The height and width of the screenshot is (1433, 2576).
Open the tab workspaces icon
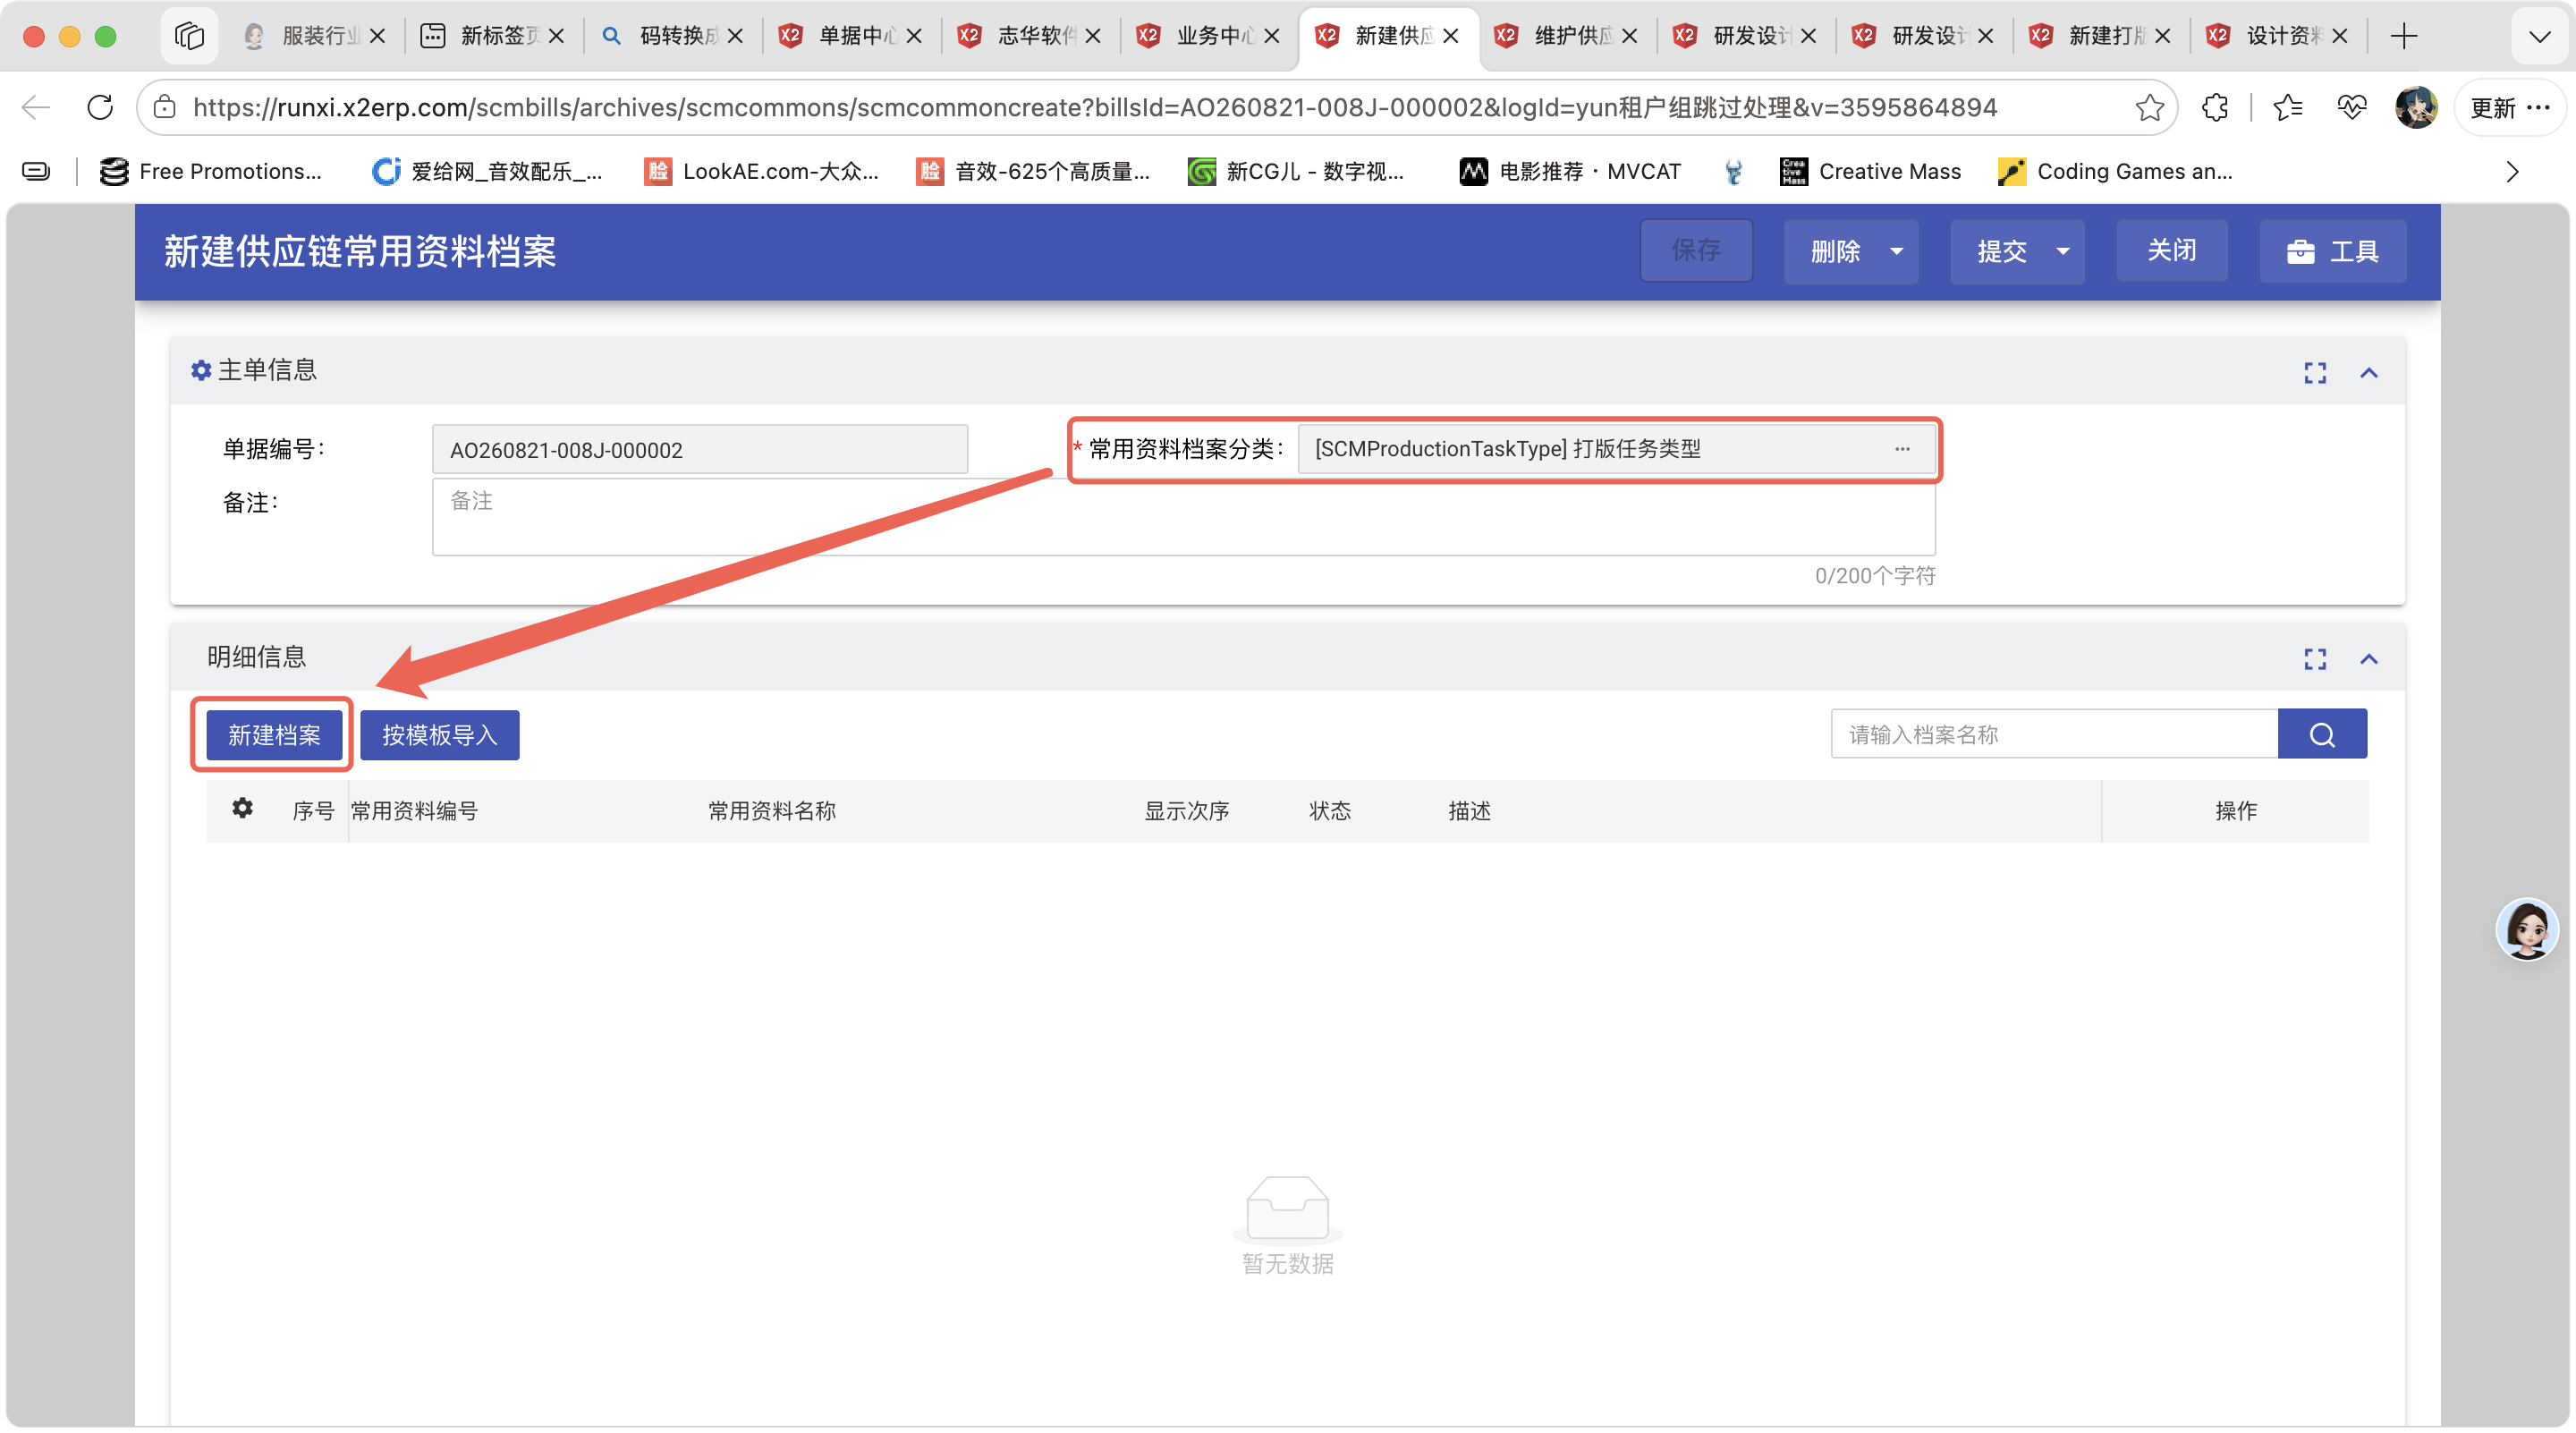189,36
